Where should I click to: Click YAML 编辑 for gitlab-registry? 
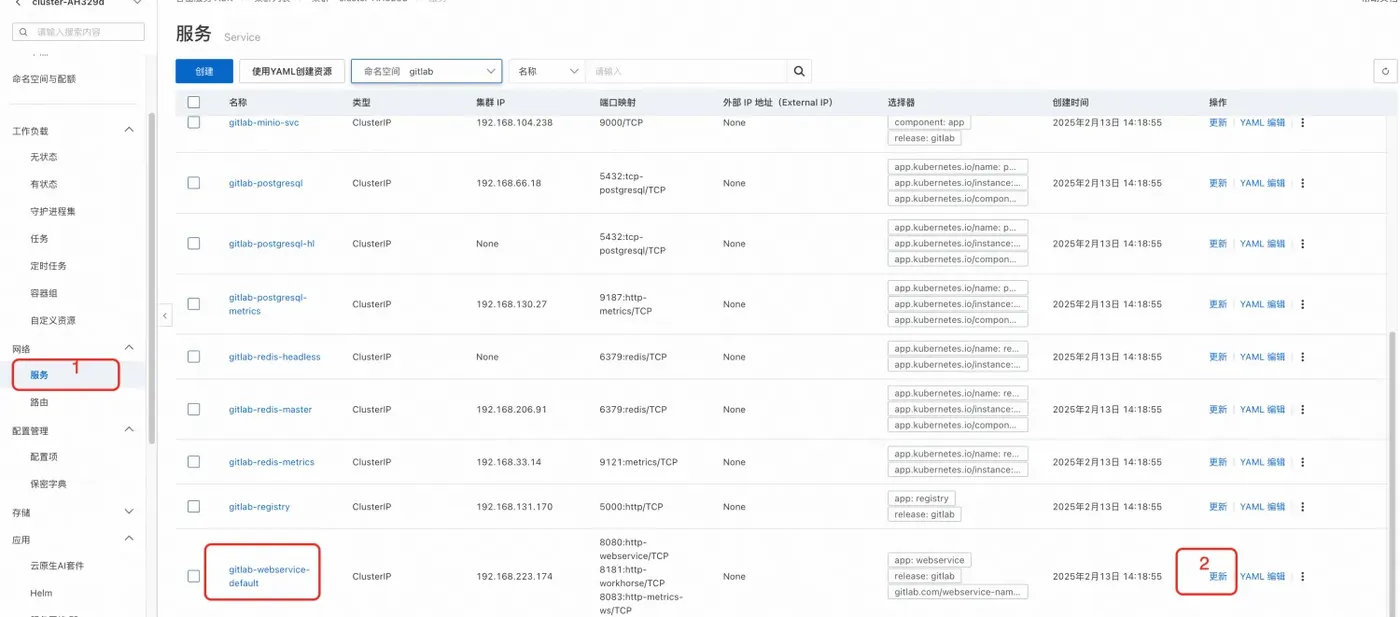pos(1263,506)
